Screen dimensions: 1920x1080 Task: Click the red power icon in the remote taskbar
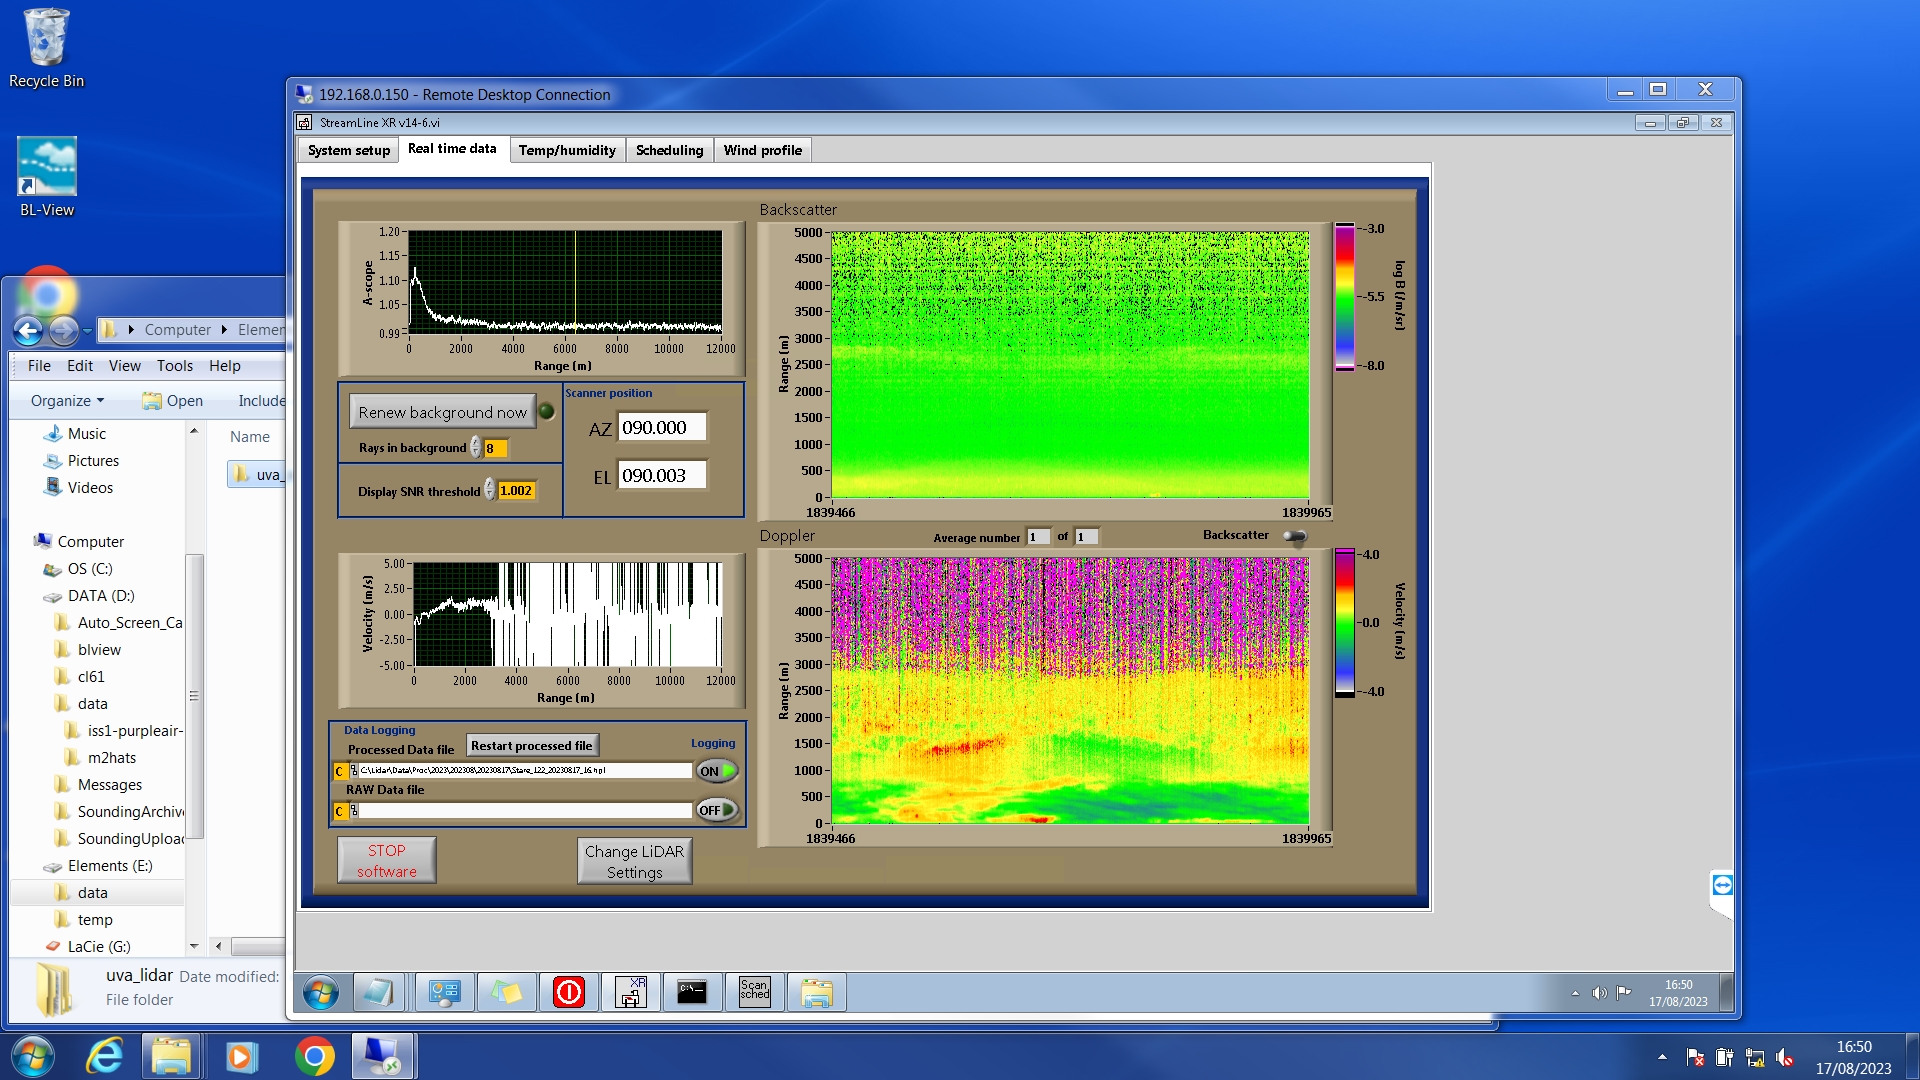[x=569, y=992]
